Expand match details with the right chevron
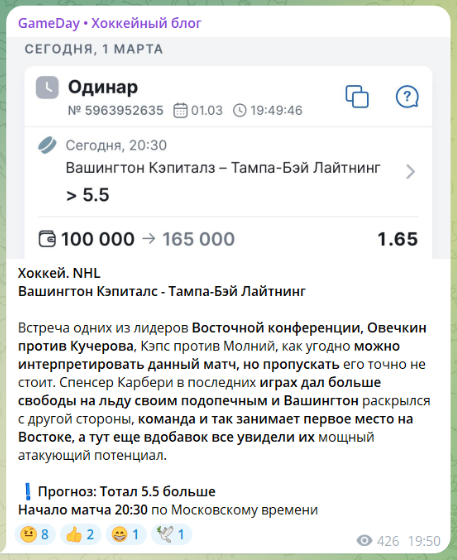457x560 pixels. [x=411, y=171]
